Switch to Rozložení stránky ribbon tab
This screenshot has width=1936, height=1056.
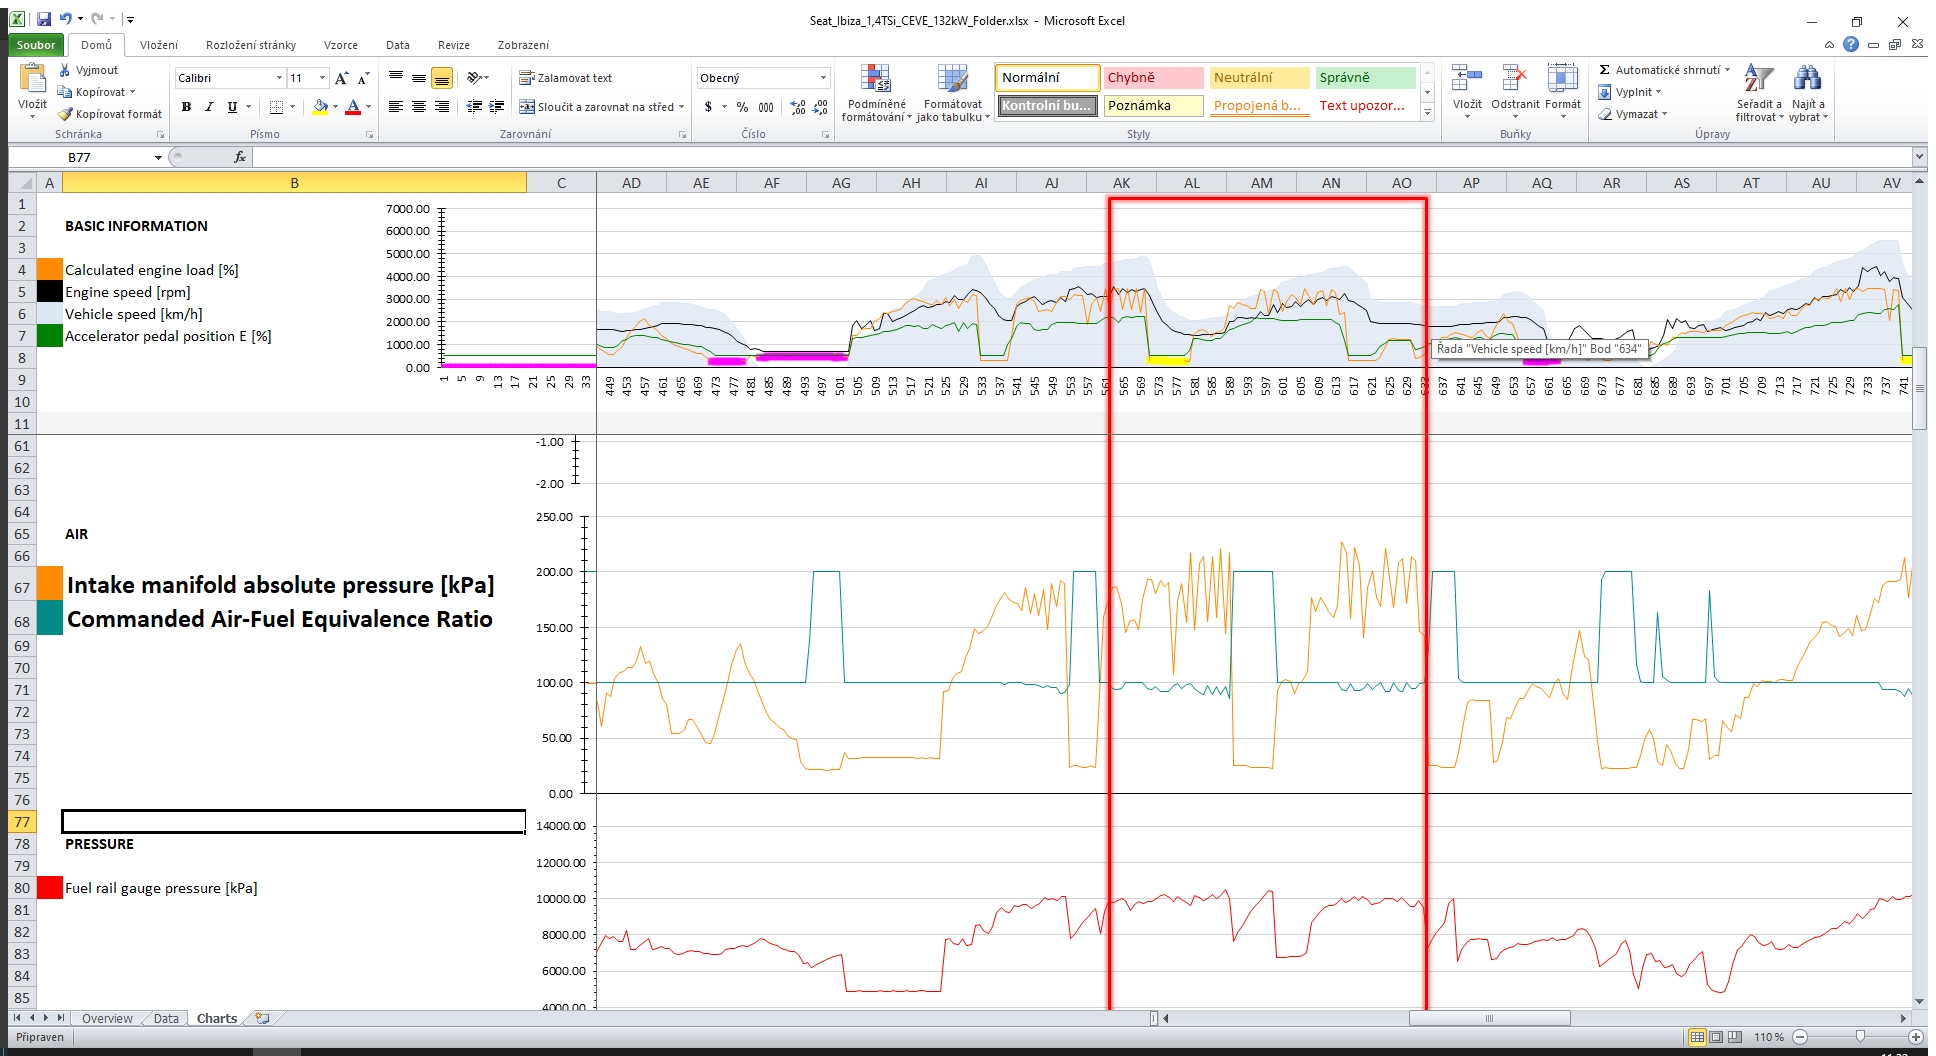click(251, 45)
